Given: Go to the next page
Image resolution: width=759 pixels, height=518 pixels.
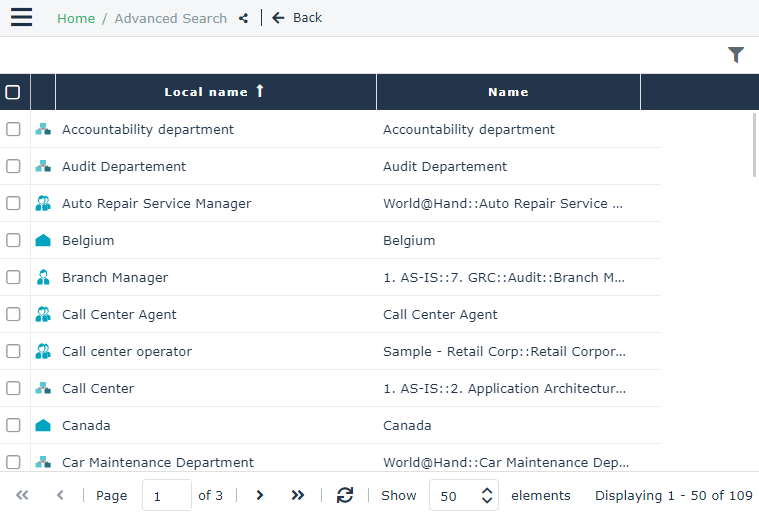Looking at the screenshot, I should 260,495.
